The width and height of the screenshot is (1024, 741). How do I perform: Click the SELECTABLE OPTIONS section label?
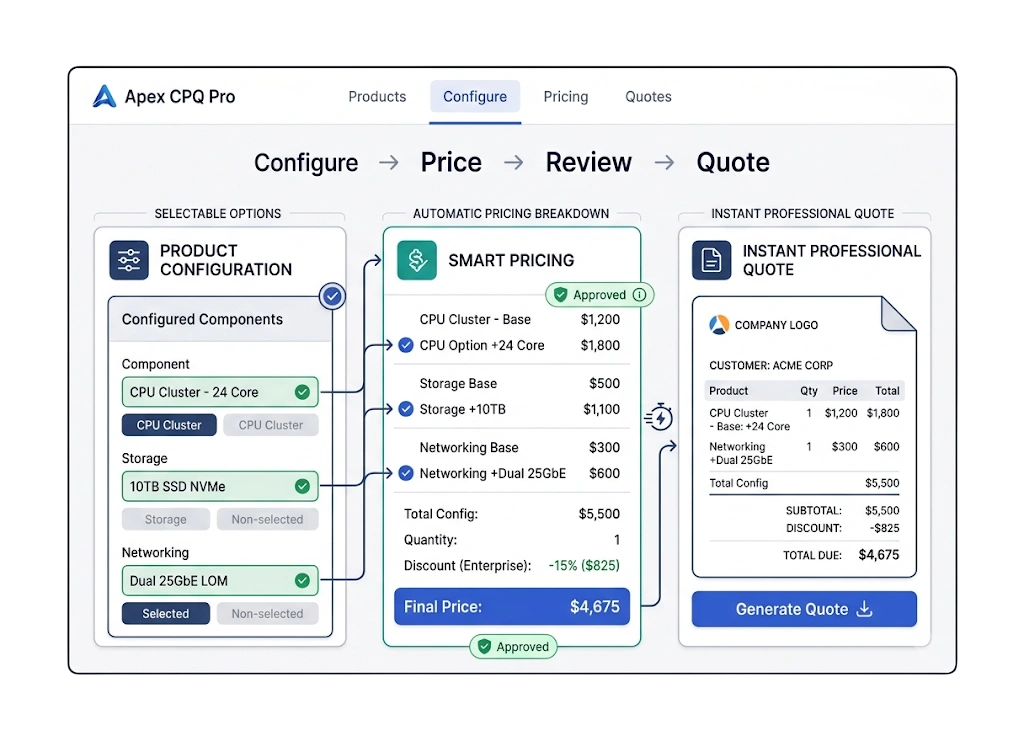217,213
